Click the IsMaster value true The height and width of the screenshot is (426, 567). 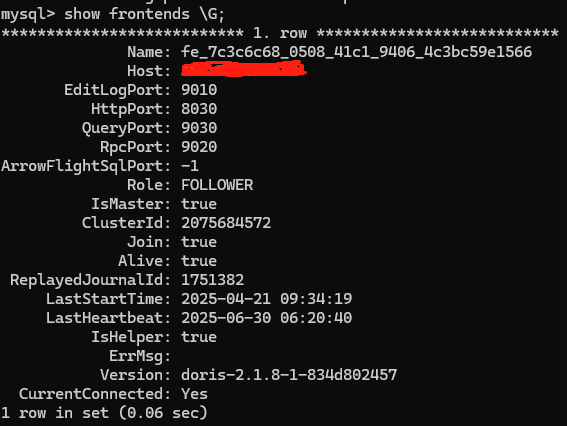click(x=199, y=204)
